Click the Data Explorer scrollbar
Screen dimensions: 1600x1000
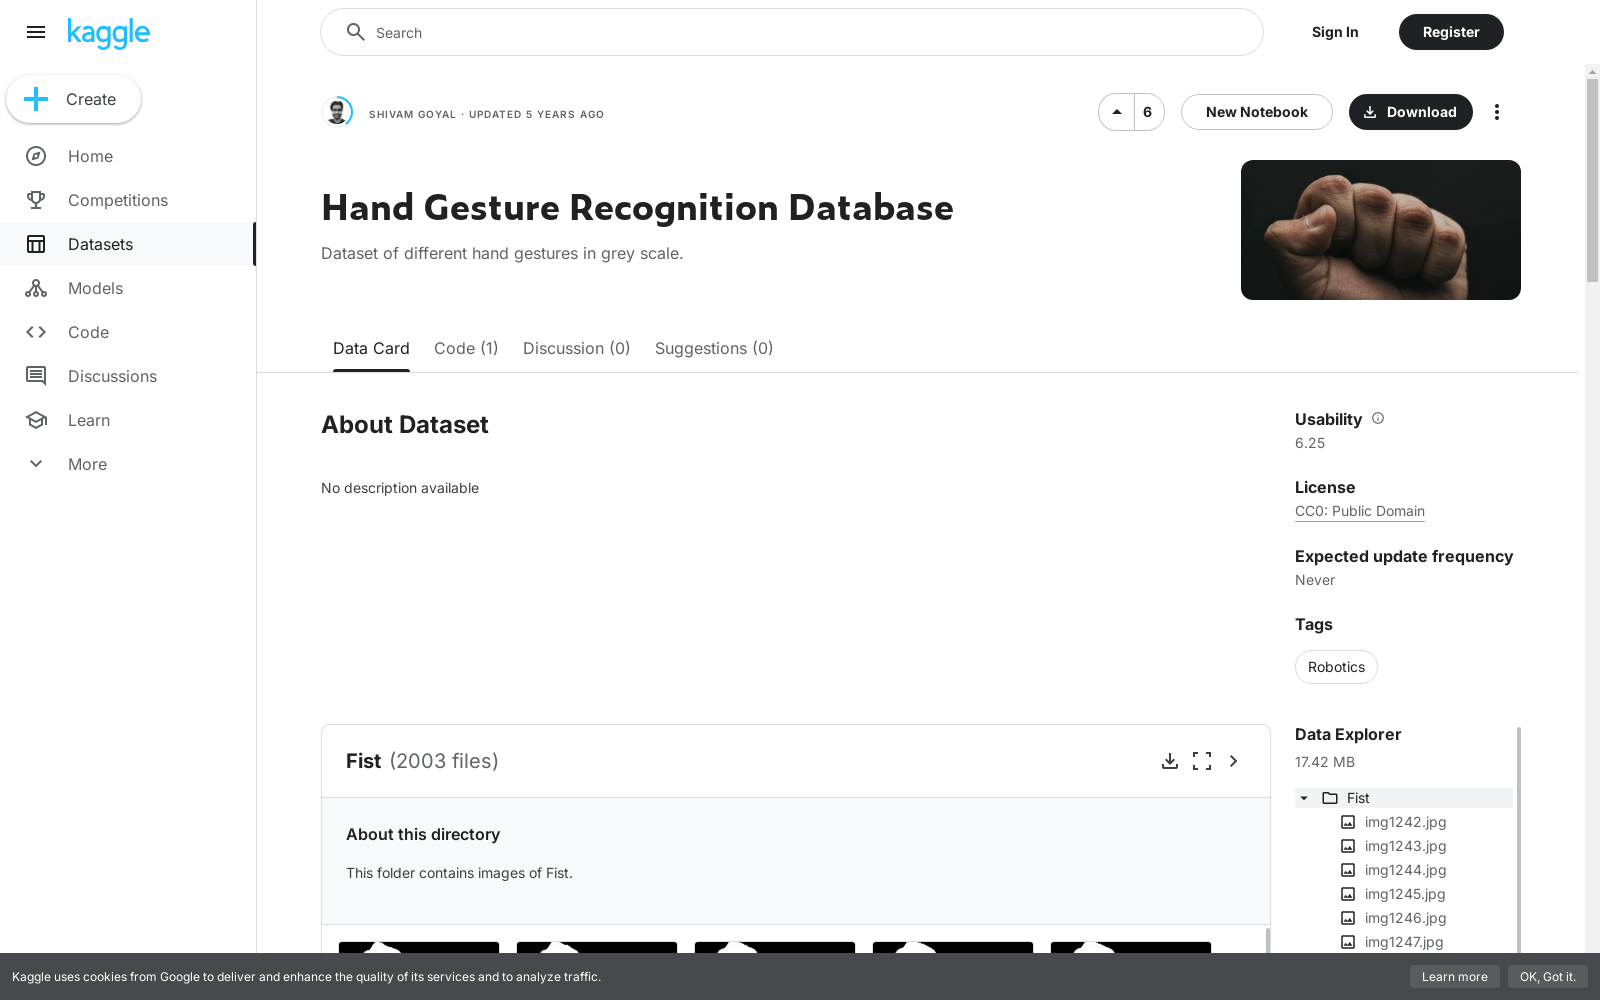[x=1518, y=840]
